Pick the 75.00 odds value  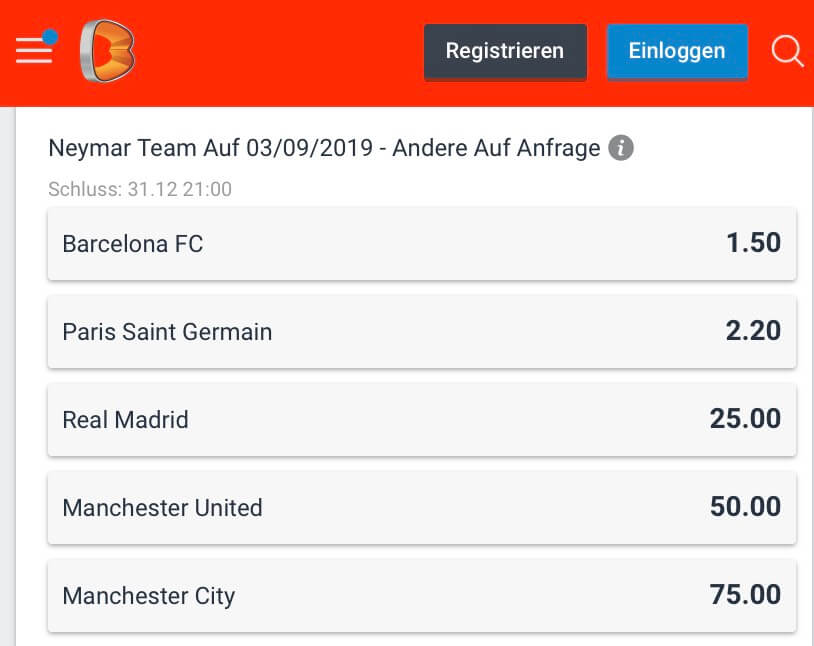pos(745,595)
